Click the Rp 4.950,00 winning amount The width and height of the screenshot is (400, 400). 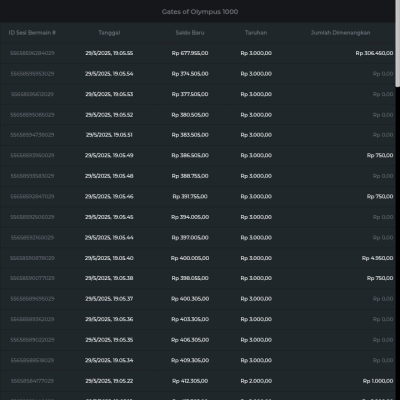click(x=377, y=258)
